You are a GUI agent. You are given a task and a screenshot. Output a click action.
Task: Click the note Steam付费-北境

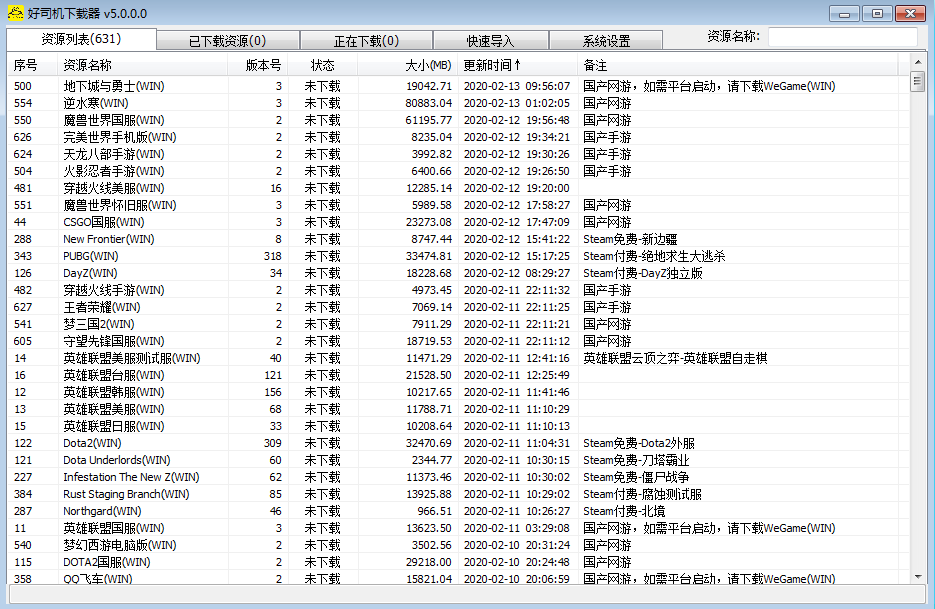[x=624, y=511]
